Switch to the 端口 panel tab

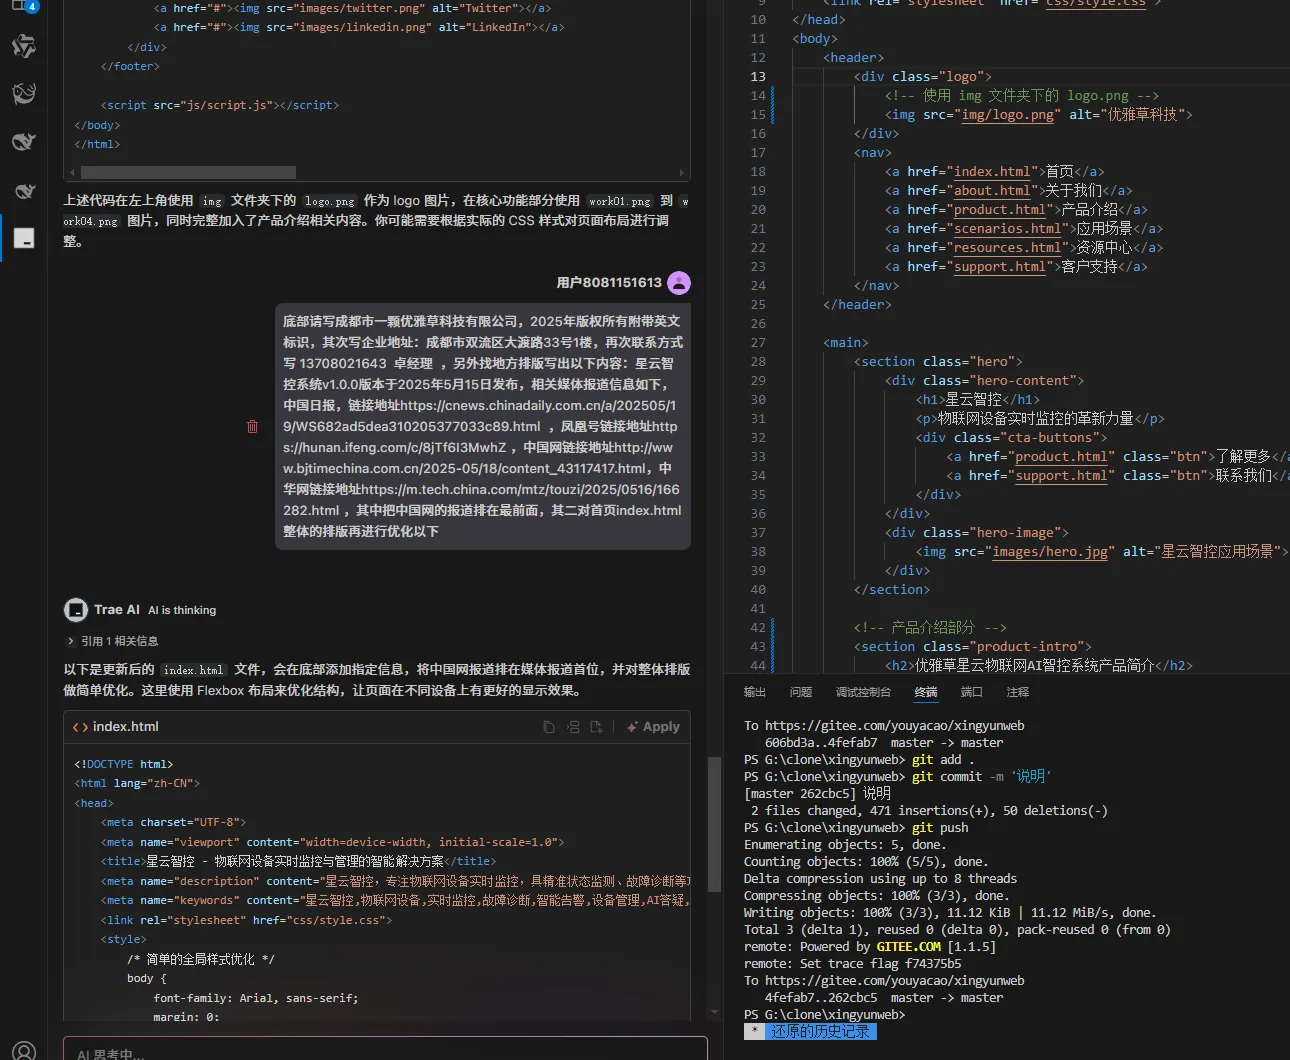pyautogui.click(x=972, y=692)
